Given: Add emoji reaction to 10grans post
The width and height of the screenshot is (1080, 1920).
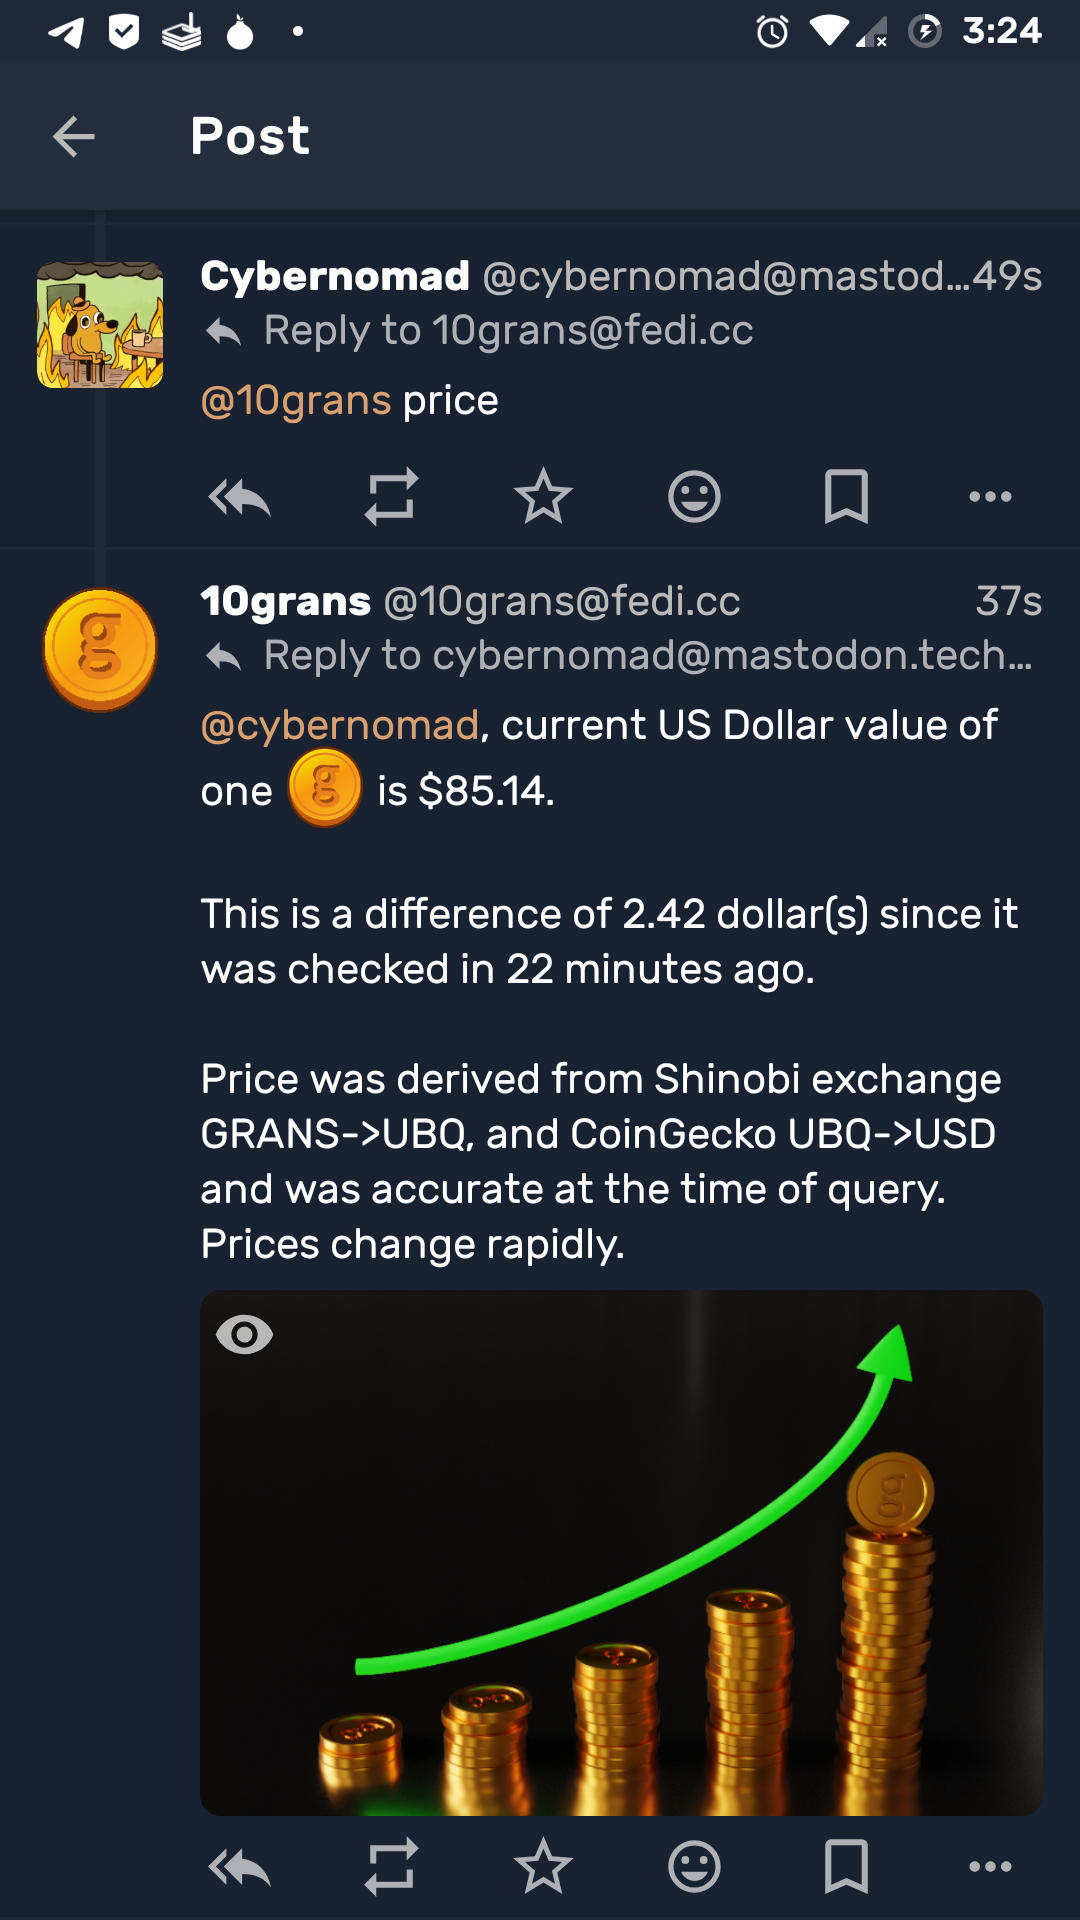Looking at the screenshot, I should [694, 1866].
